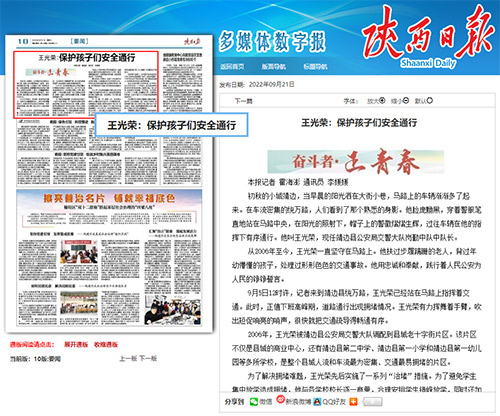Share the article to QQ friends
500x416 pixels.
[x=330, y=402]
